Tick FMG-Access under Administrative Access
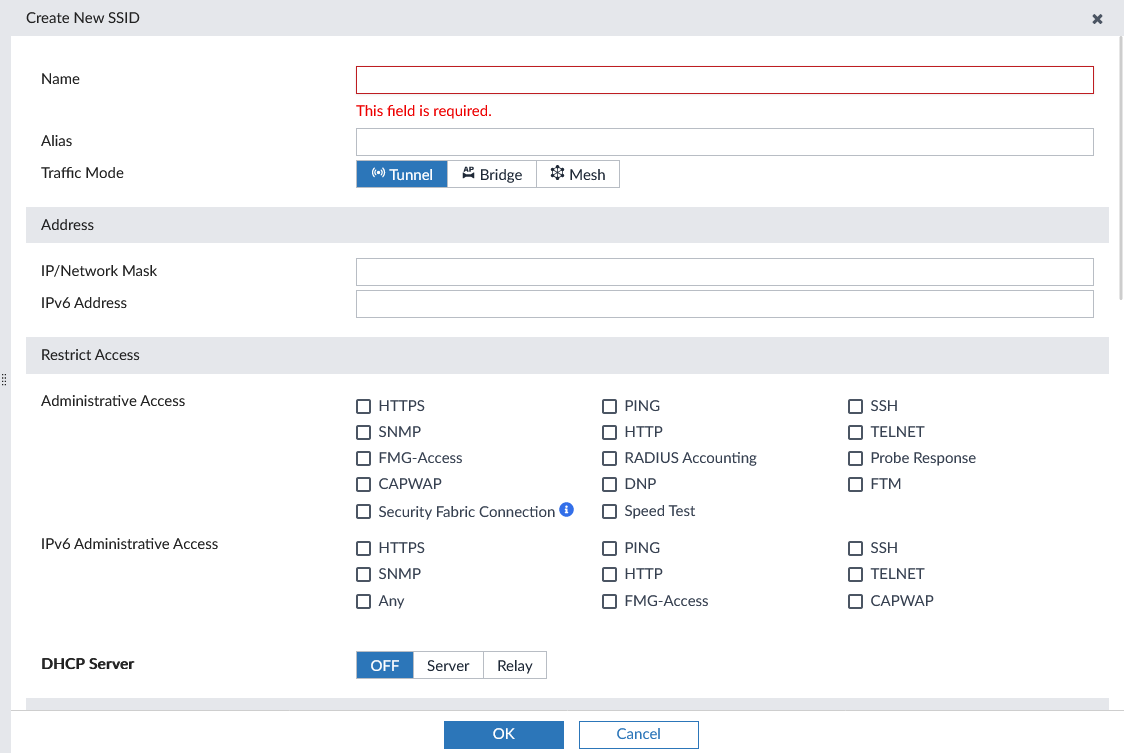Viewport: 1124px width, 753px height. click(x=363, y=458)
